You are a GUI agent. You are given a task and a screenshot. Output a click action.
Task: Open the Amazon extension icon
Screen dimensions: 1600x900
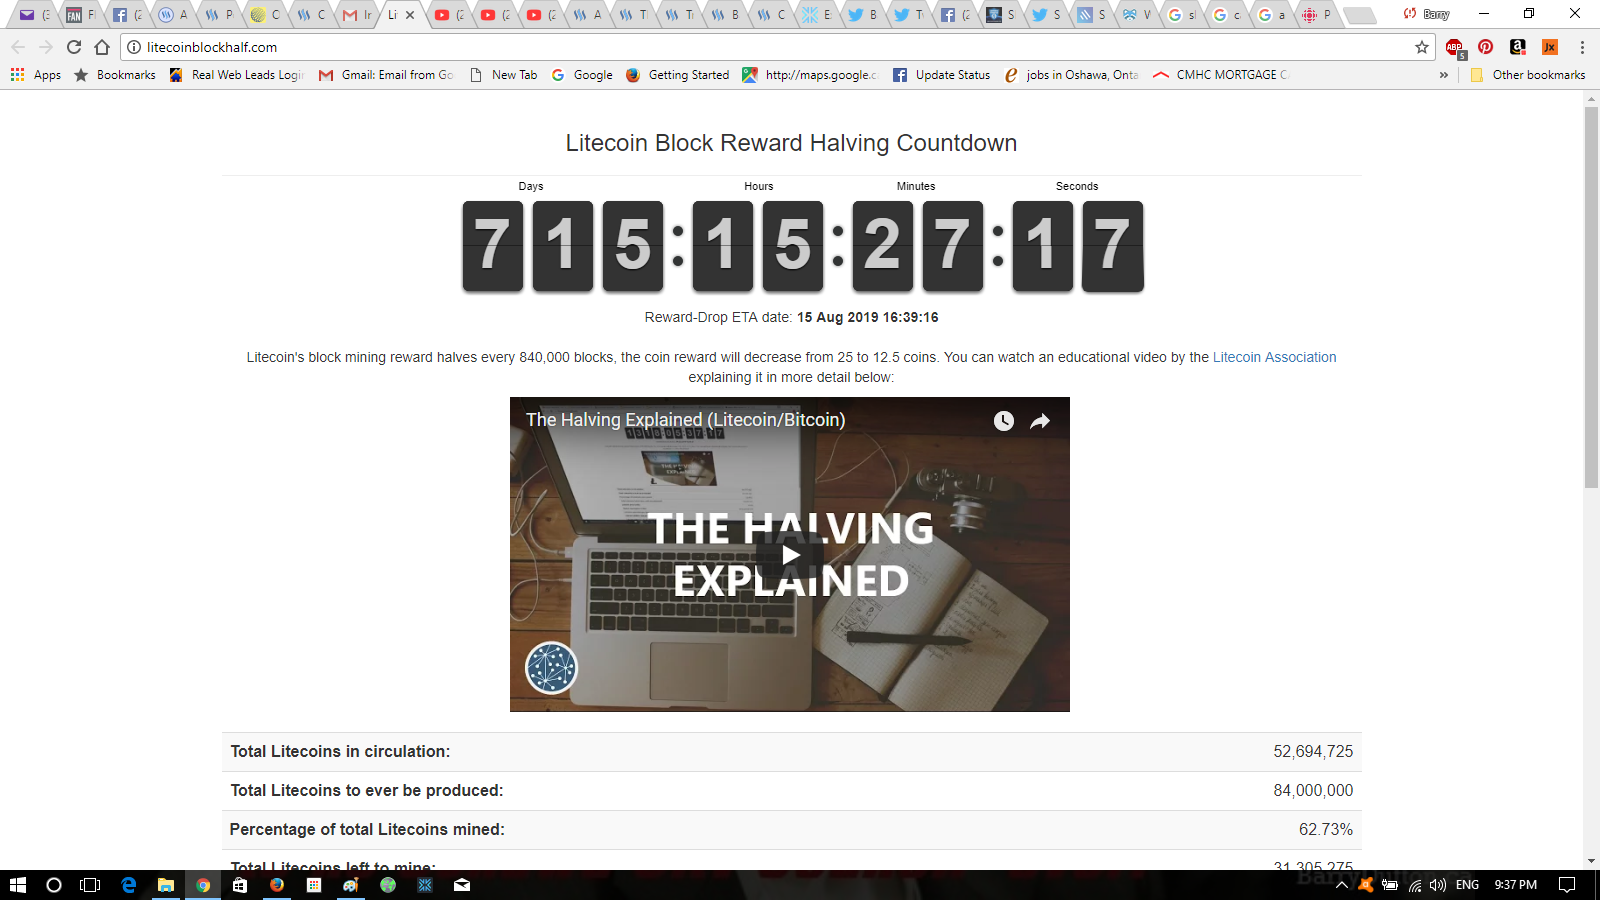1518,47
